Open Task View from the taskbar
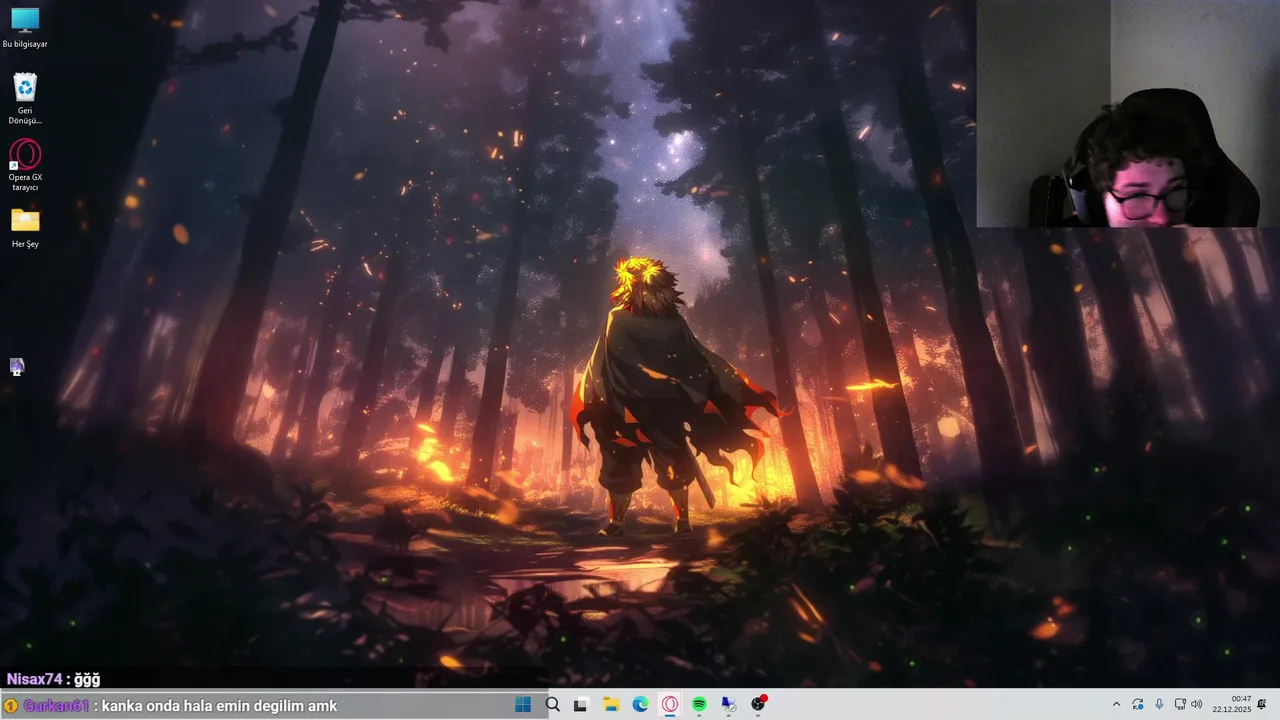Screen dimensions: 1280x720 581,704
